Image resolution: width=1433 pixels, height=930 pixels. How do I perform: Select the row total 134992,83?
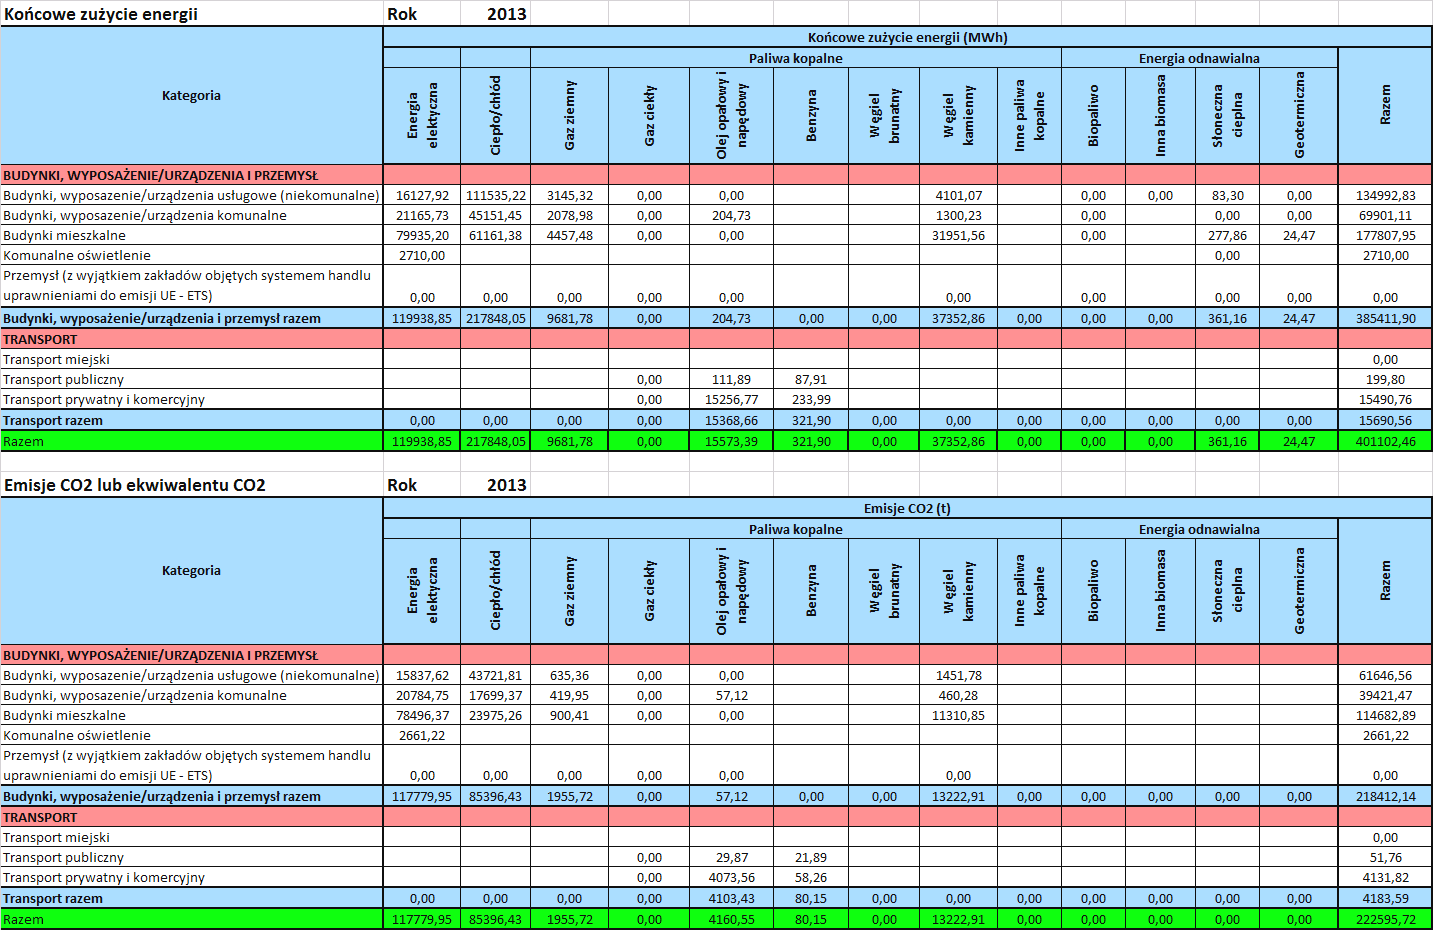1385,195
